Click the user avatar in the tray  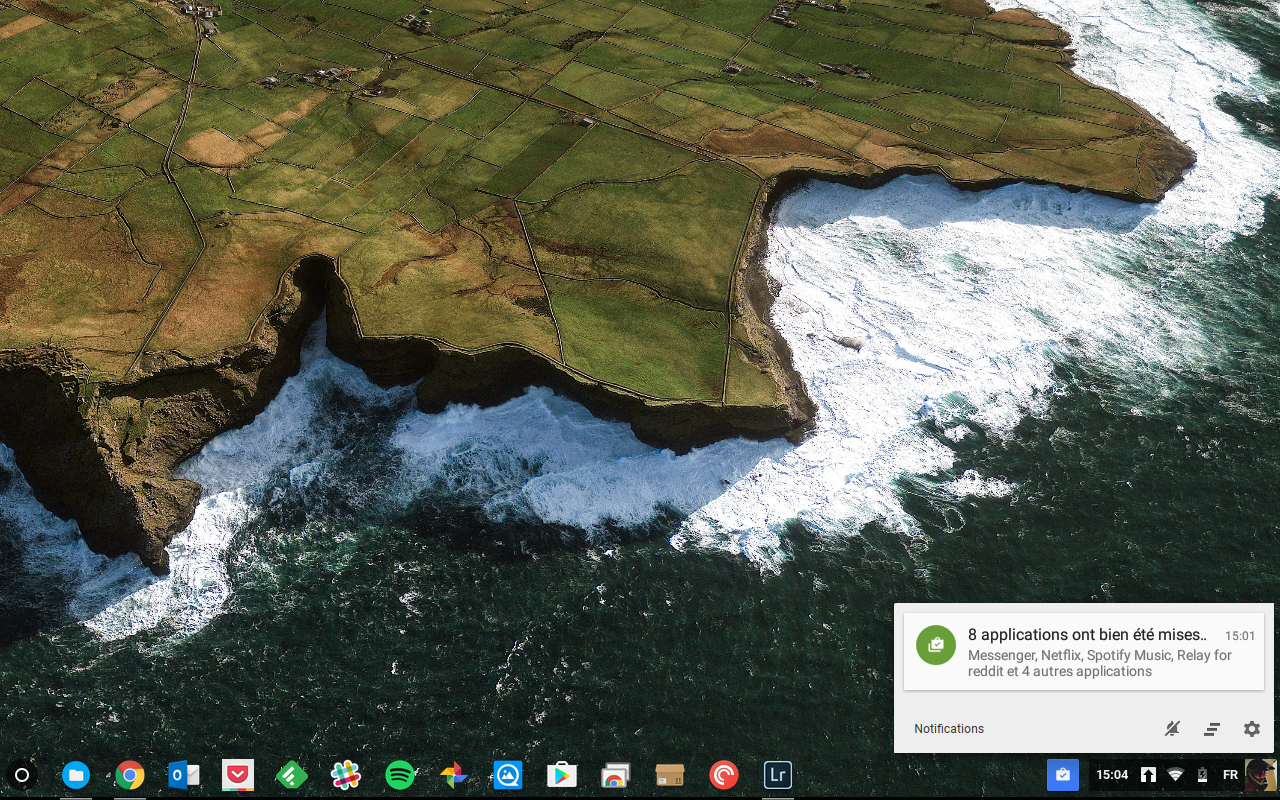pyautogui.click(x=1259, y=775)
